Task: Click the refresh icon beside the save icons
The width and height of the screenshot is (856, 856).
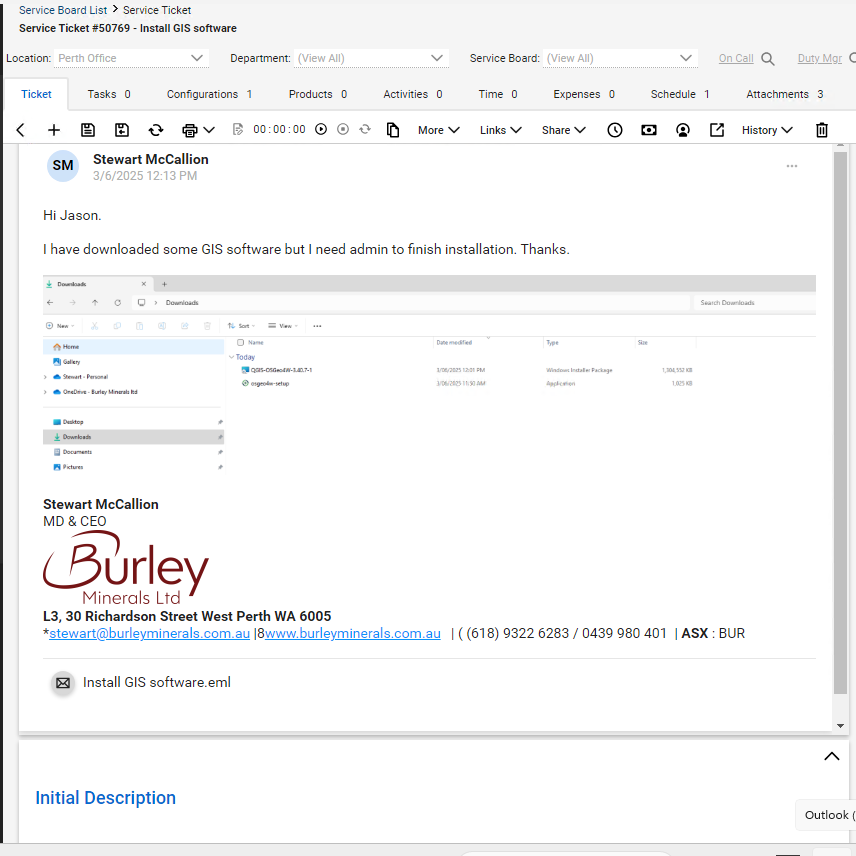Action: [x=156, y=130]
